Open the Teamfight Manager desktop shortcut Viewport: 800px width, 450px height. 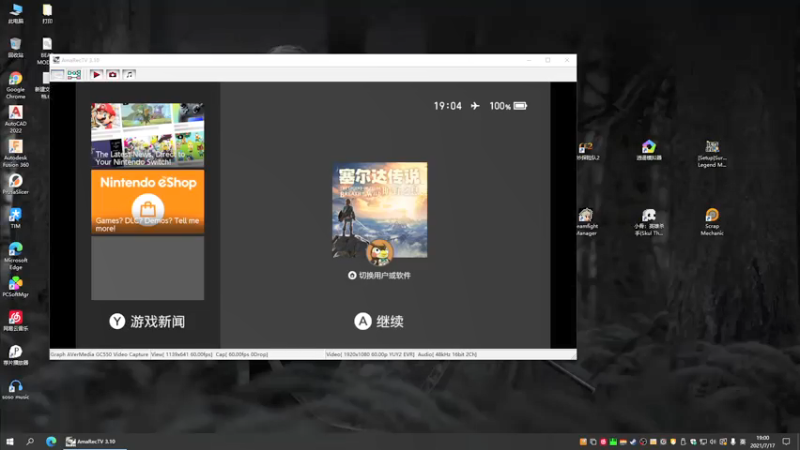point(586,222)
